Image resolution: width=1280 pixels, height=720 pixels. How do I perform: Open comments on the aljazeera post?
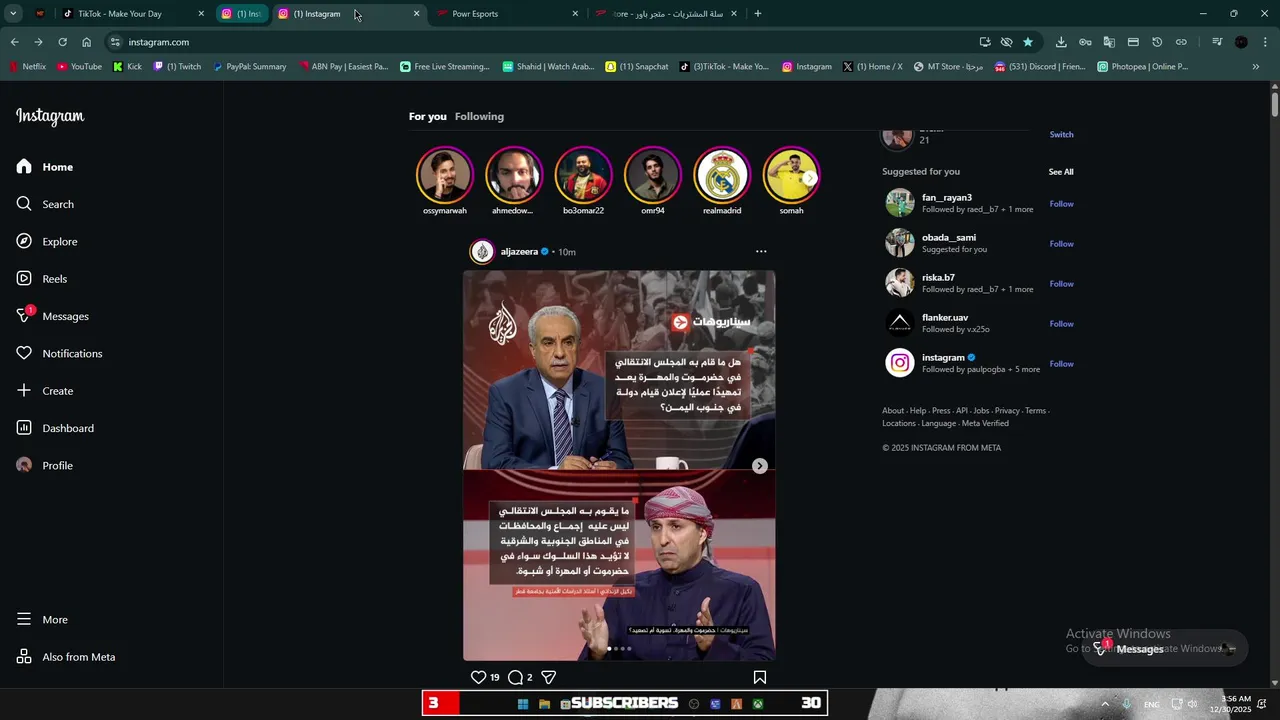515,677
